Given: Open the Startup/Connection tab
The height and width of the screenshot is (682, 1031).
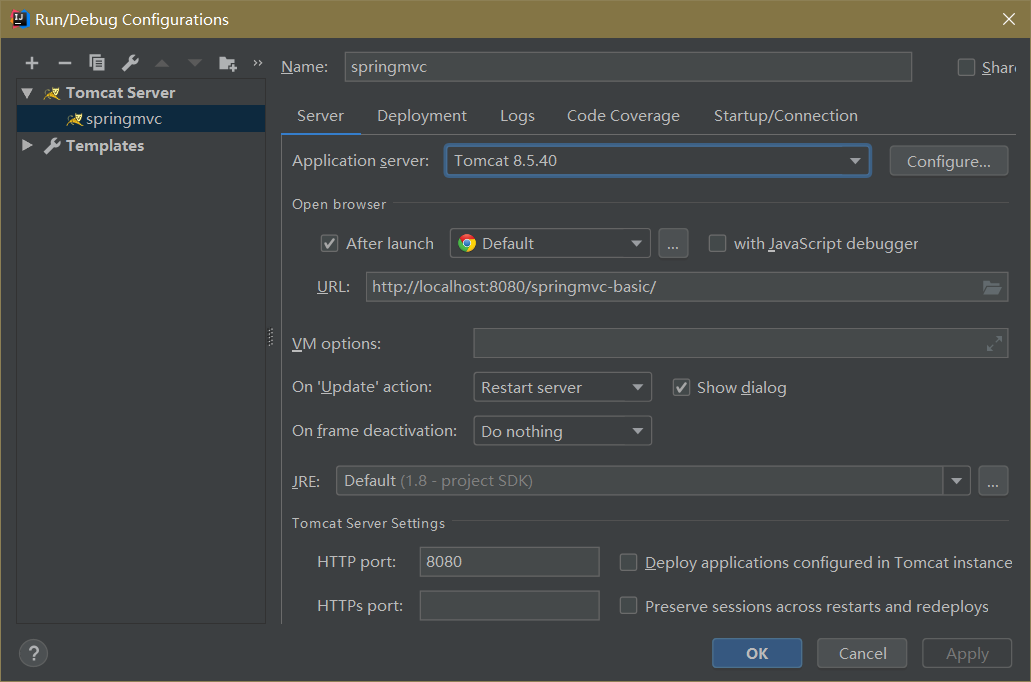Looking at the screenshot, I should click(x=785, y=116).
